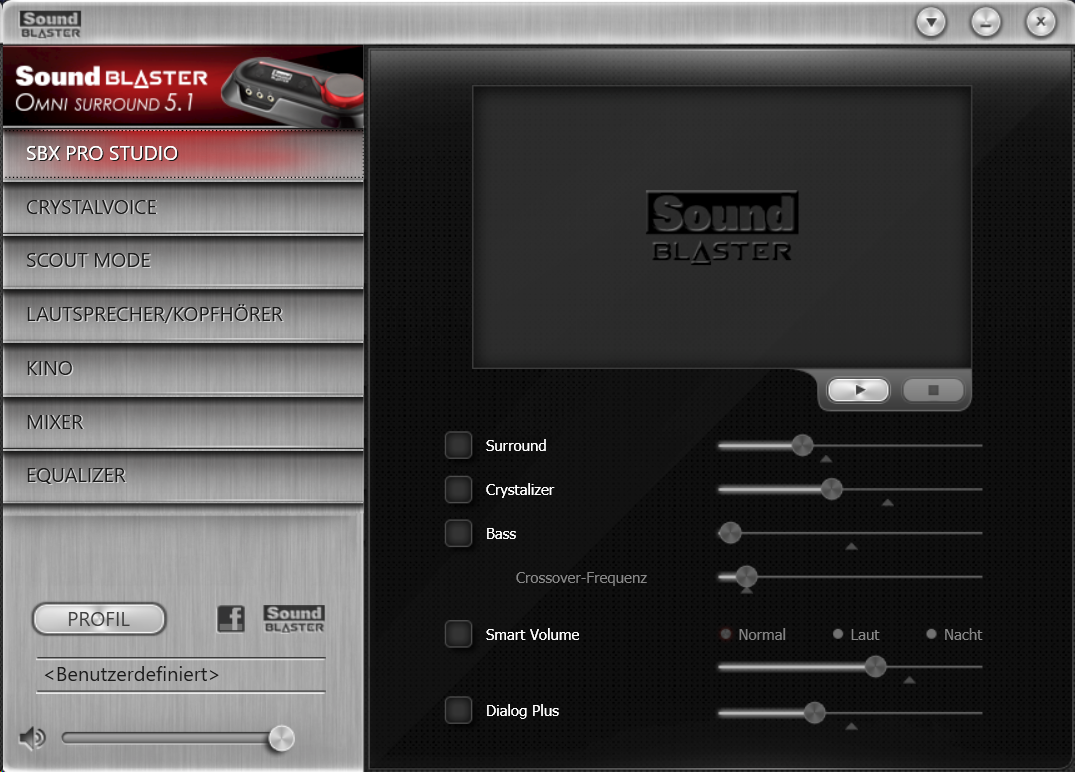This screenshot has width=1075, height=772.
Task: Click the Bass slider handle
Action: pos(730,533)
